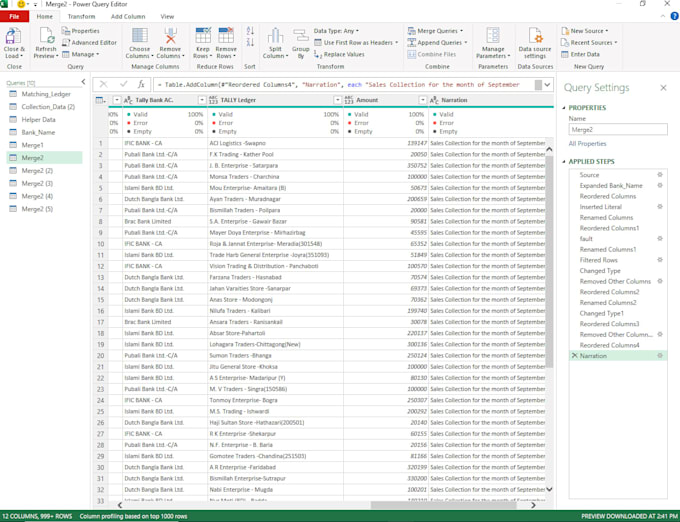Click Close & Load icon
This screenshot has height=522, width=680.
click(13, 36)
